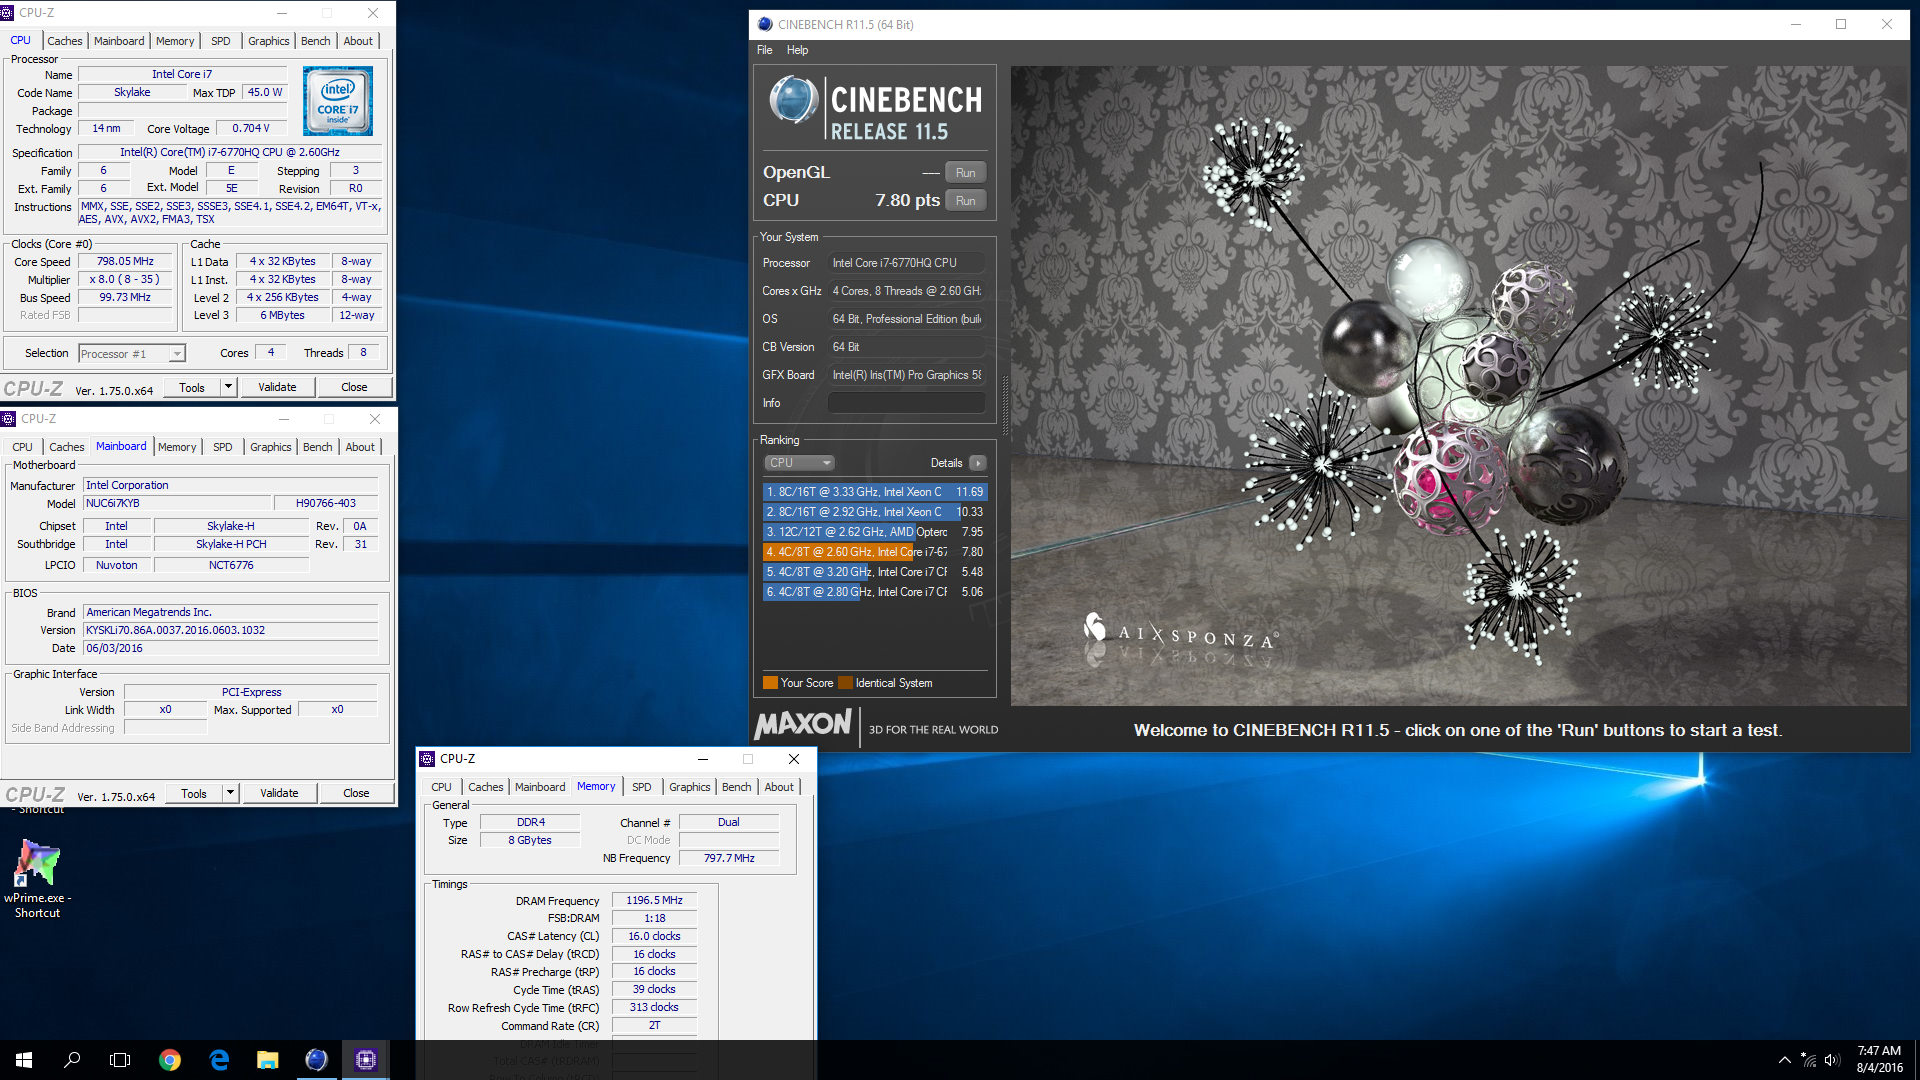The image size is (1920, 1080).
Task: Run the OpenGL benchmark
Action: click(965, 172)
